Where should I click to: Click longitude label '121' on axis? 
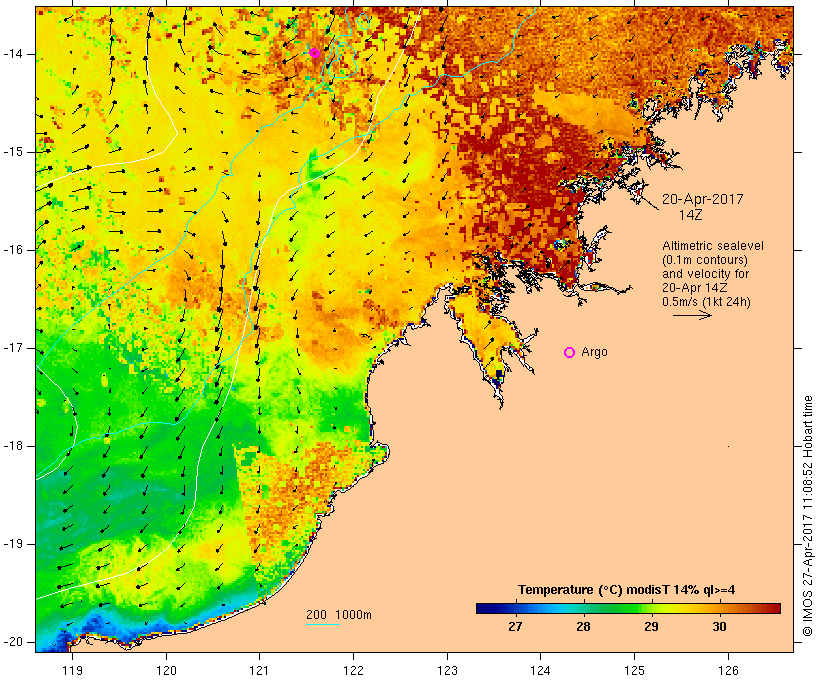pyautogui.click(x=259, y=670)
